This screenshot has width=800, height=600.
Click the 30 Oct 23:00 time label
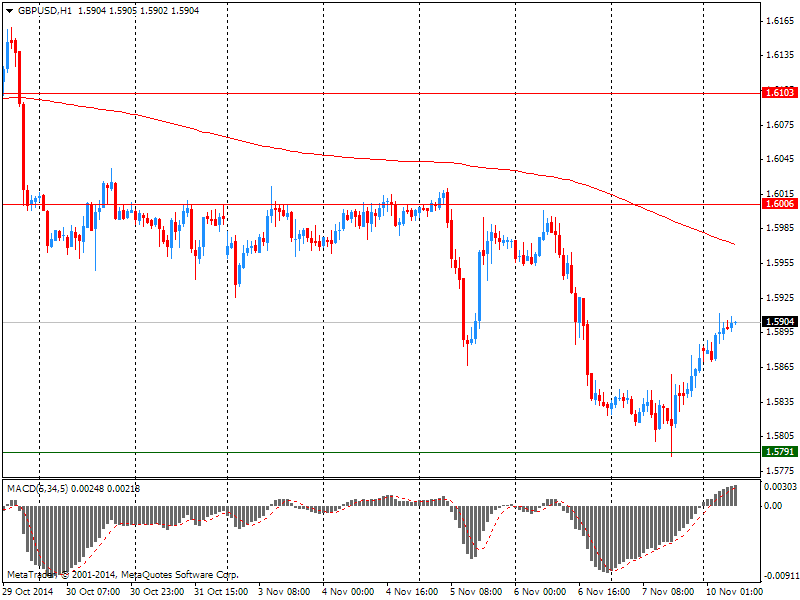pos(157,591)
